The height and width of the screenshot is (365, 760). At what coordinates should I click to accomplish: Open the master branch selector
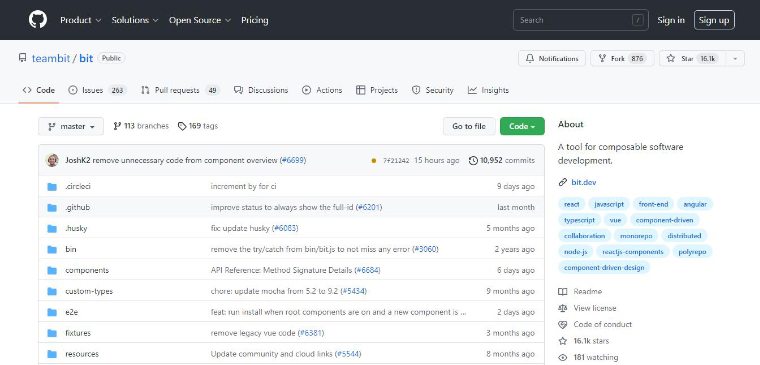[x=71, y=127]
